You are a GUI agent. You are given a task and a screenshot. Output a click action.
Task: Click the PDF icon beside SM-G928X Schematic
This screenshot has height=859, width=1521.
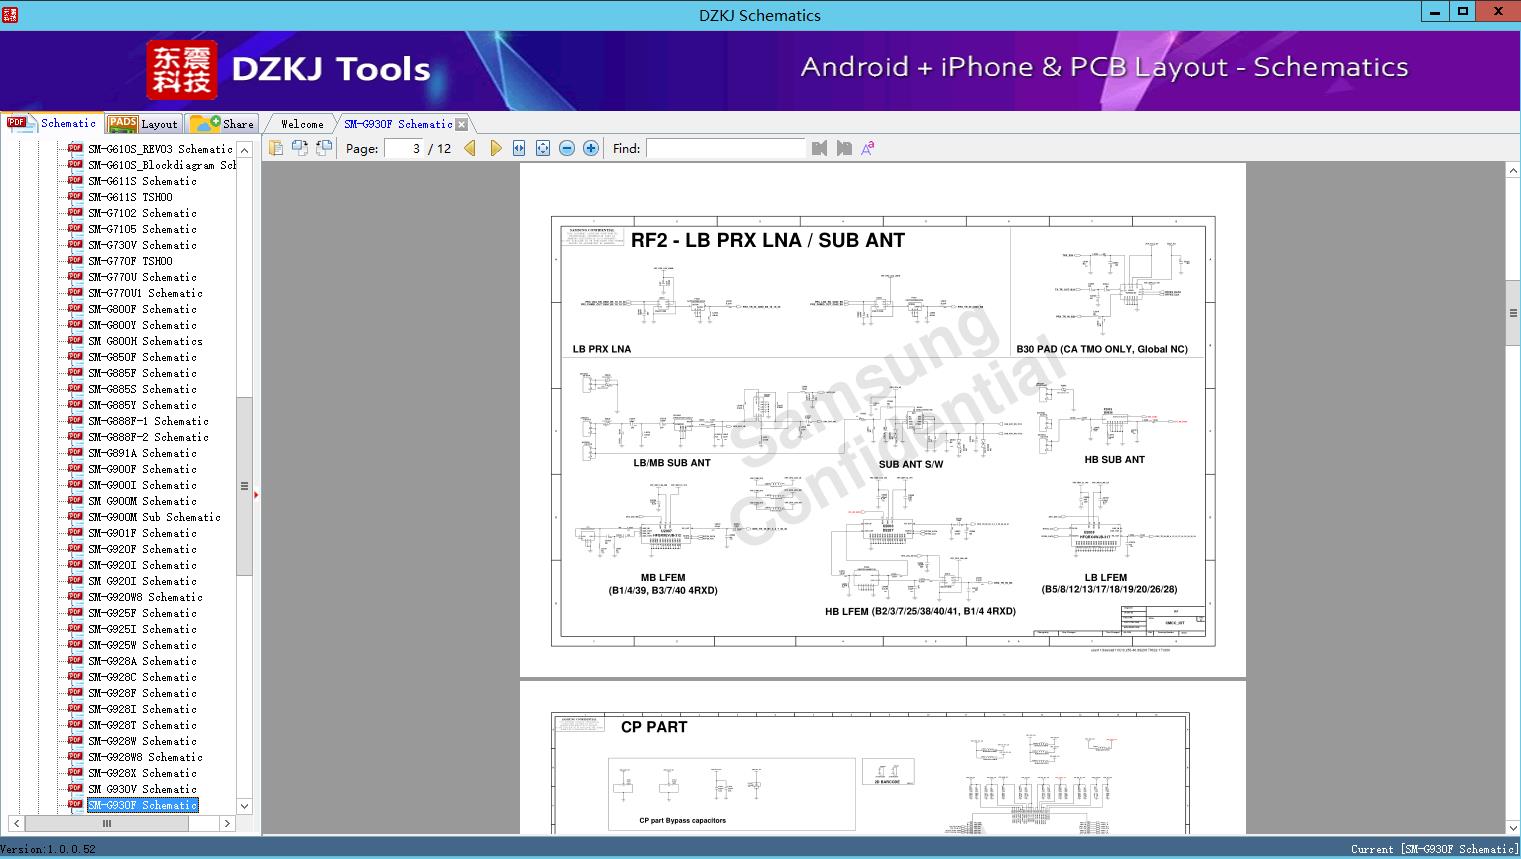click(75, 772)
